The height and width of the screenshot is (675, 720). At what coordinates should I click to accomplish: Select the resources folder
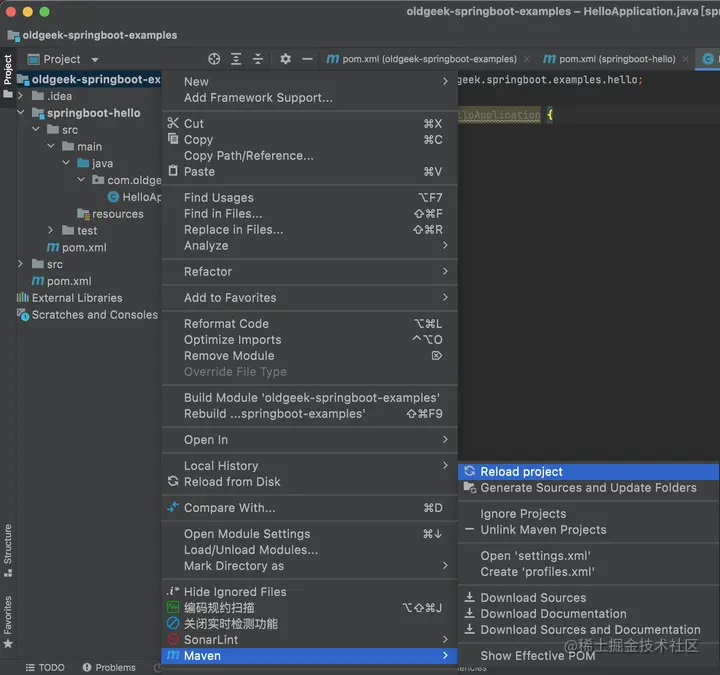pyautogui.click(x=110, y=214)
